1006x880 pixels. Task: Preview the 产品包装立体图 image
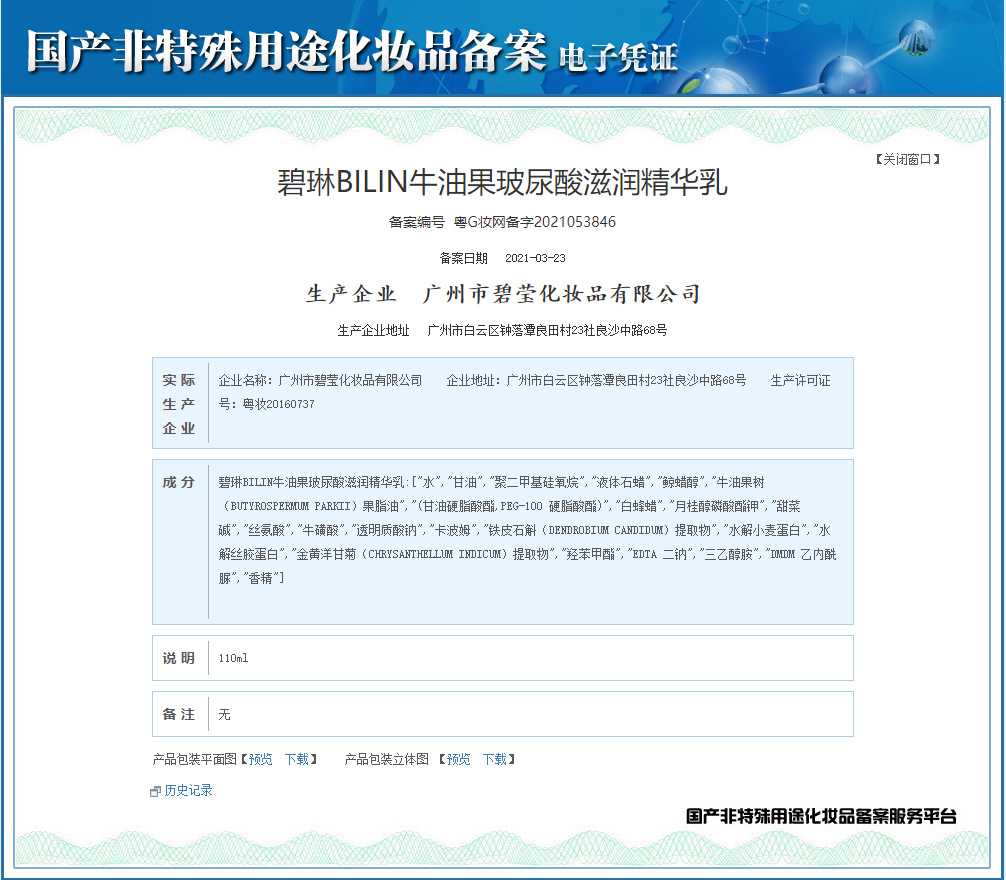point(458,759)
